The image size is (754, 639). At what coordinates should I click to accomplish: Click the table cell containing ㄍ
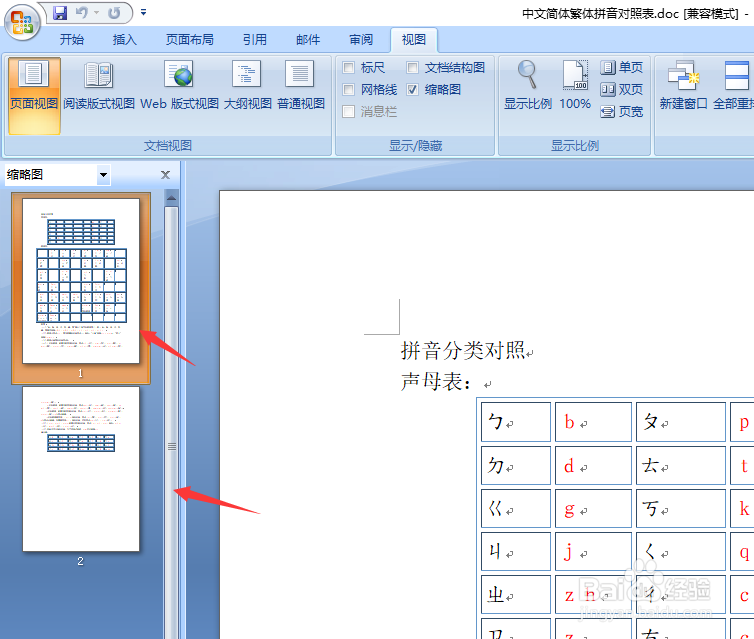515,508
